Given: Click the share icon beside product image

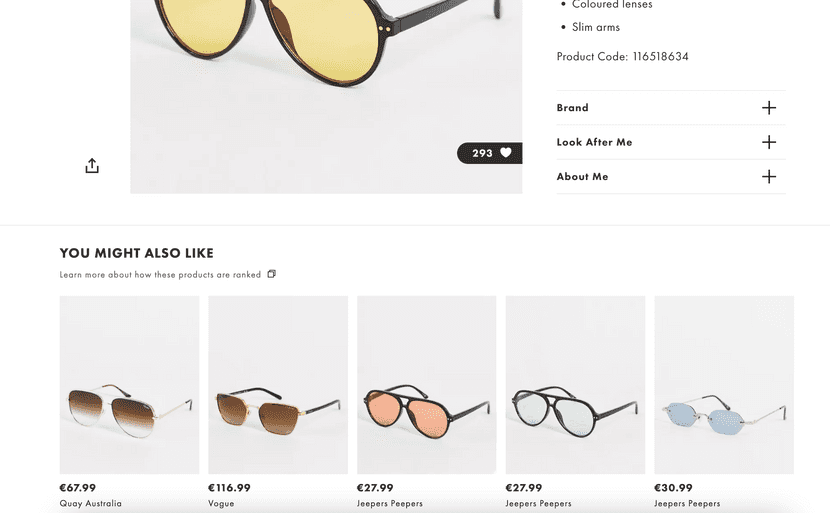Looking at the screenshot, I should click(x=92, y=166).
